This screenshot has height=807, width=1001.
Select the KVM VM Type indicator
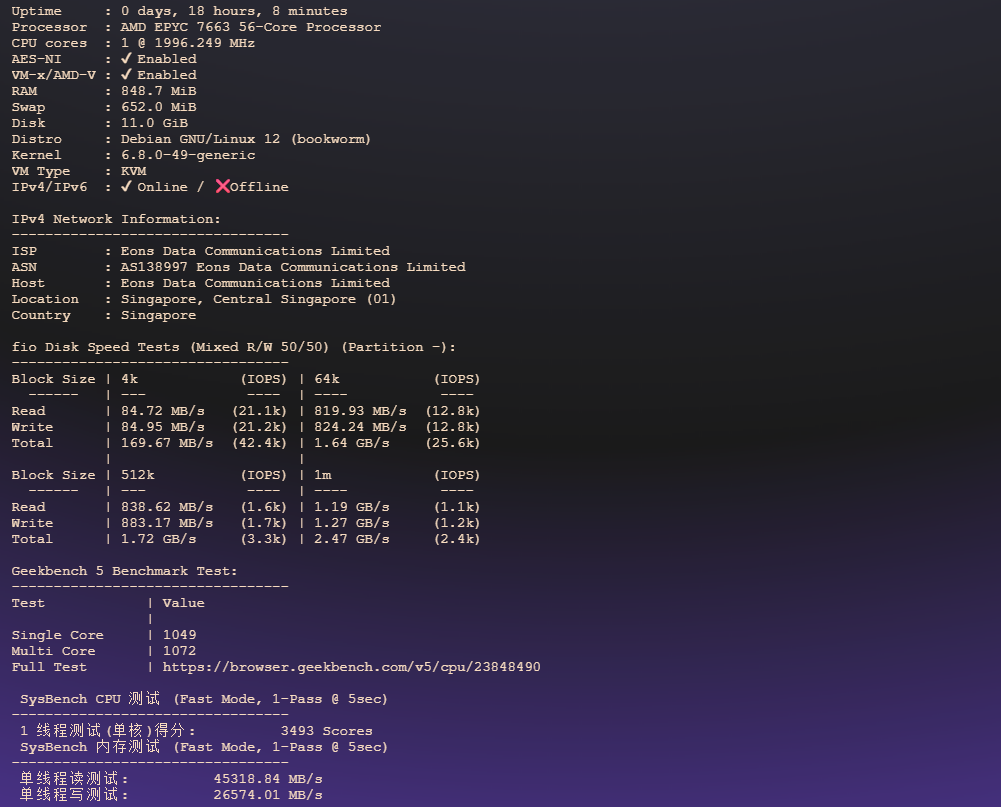[132, 170]
